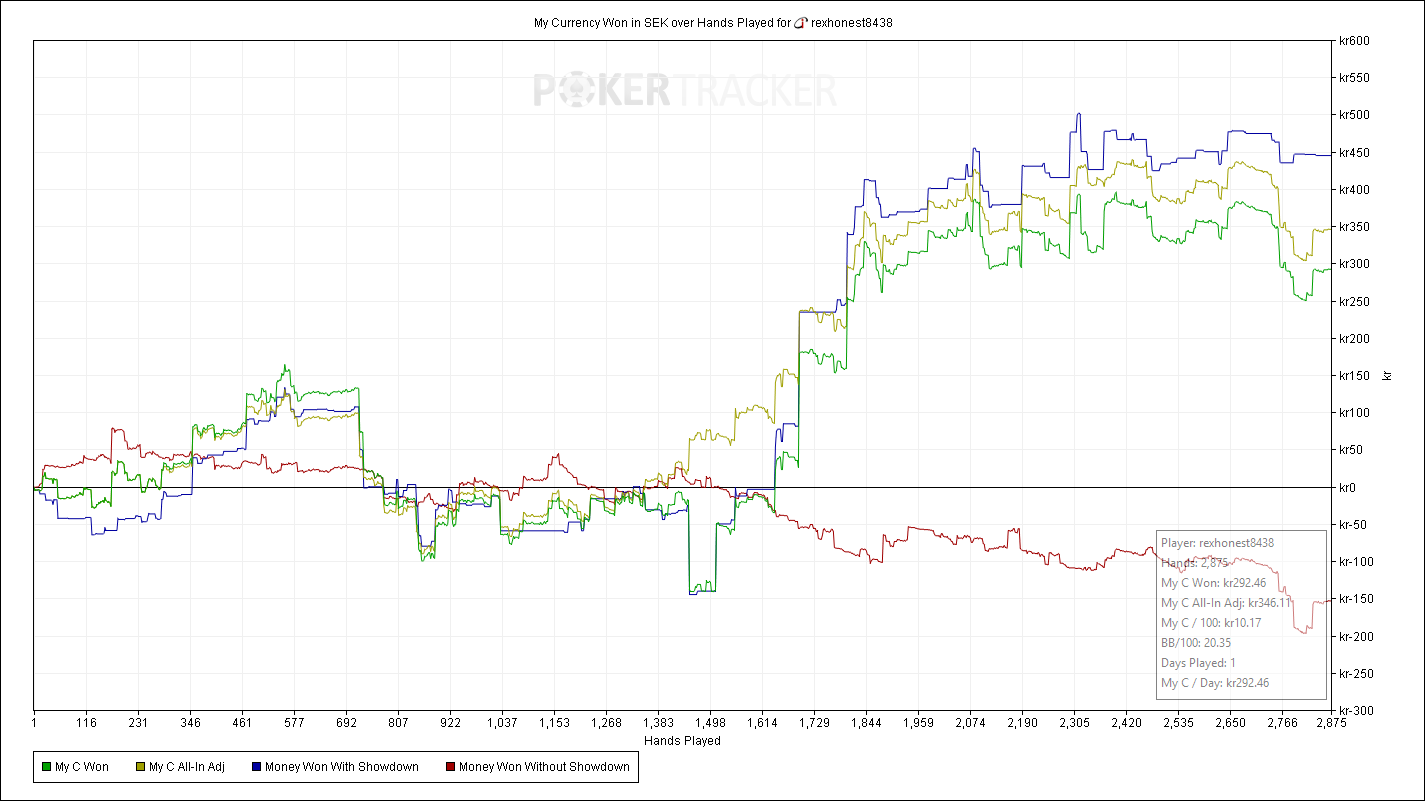Click the '2,305' x-axis tick label
Image resolution: width=1425 pixels, height=801 pixels.
click(1074, 722)
